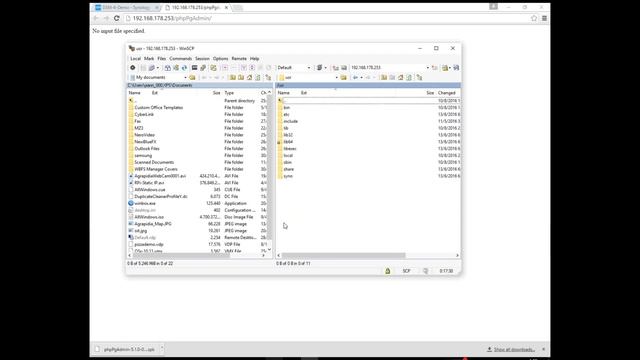Go to local home directory icon
The image size is (640, 360).
[x=249, y=78]
